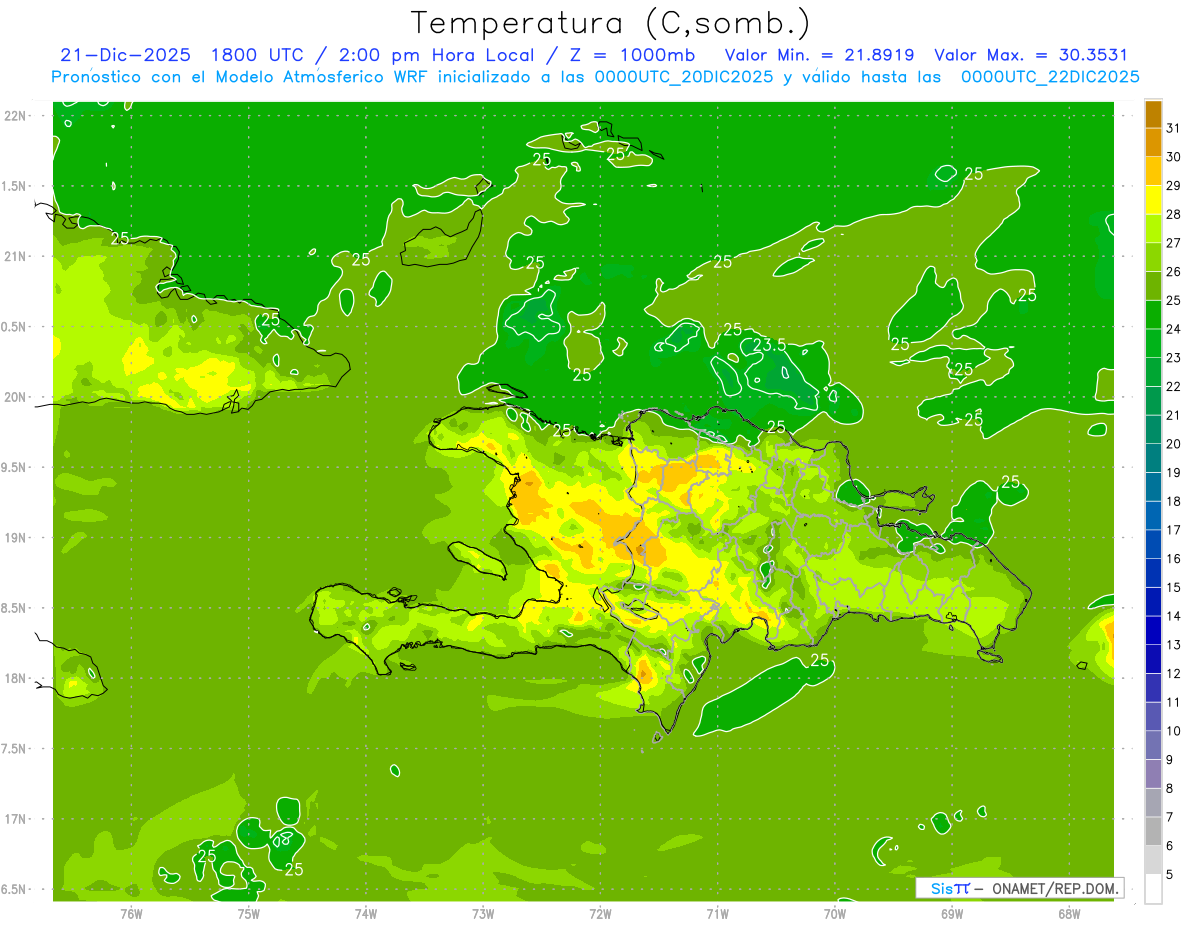Viewport: 1200px width, 927px height.
Task: Pick teal legend band between 19 and 20
Action: pyautogui.click(x=1153, y=459)
